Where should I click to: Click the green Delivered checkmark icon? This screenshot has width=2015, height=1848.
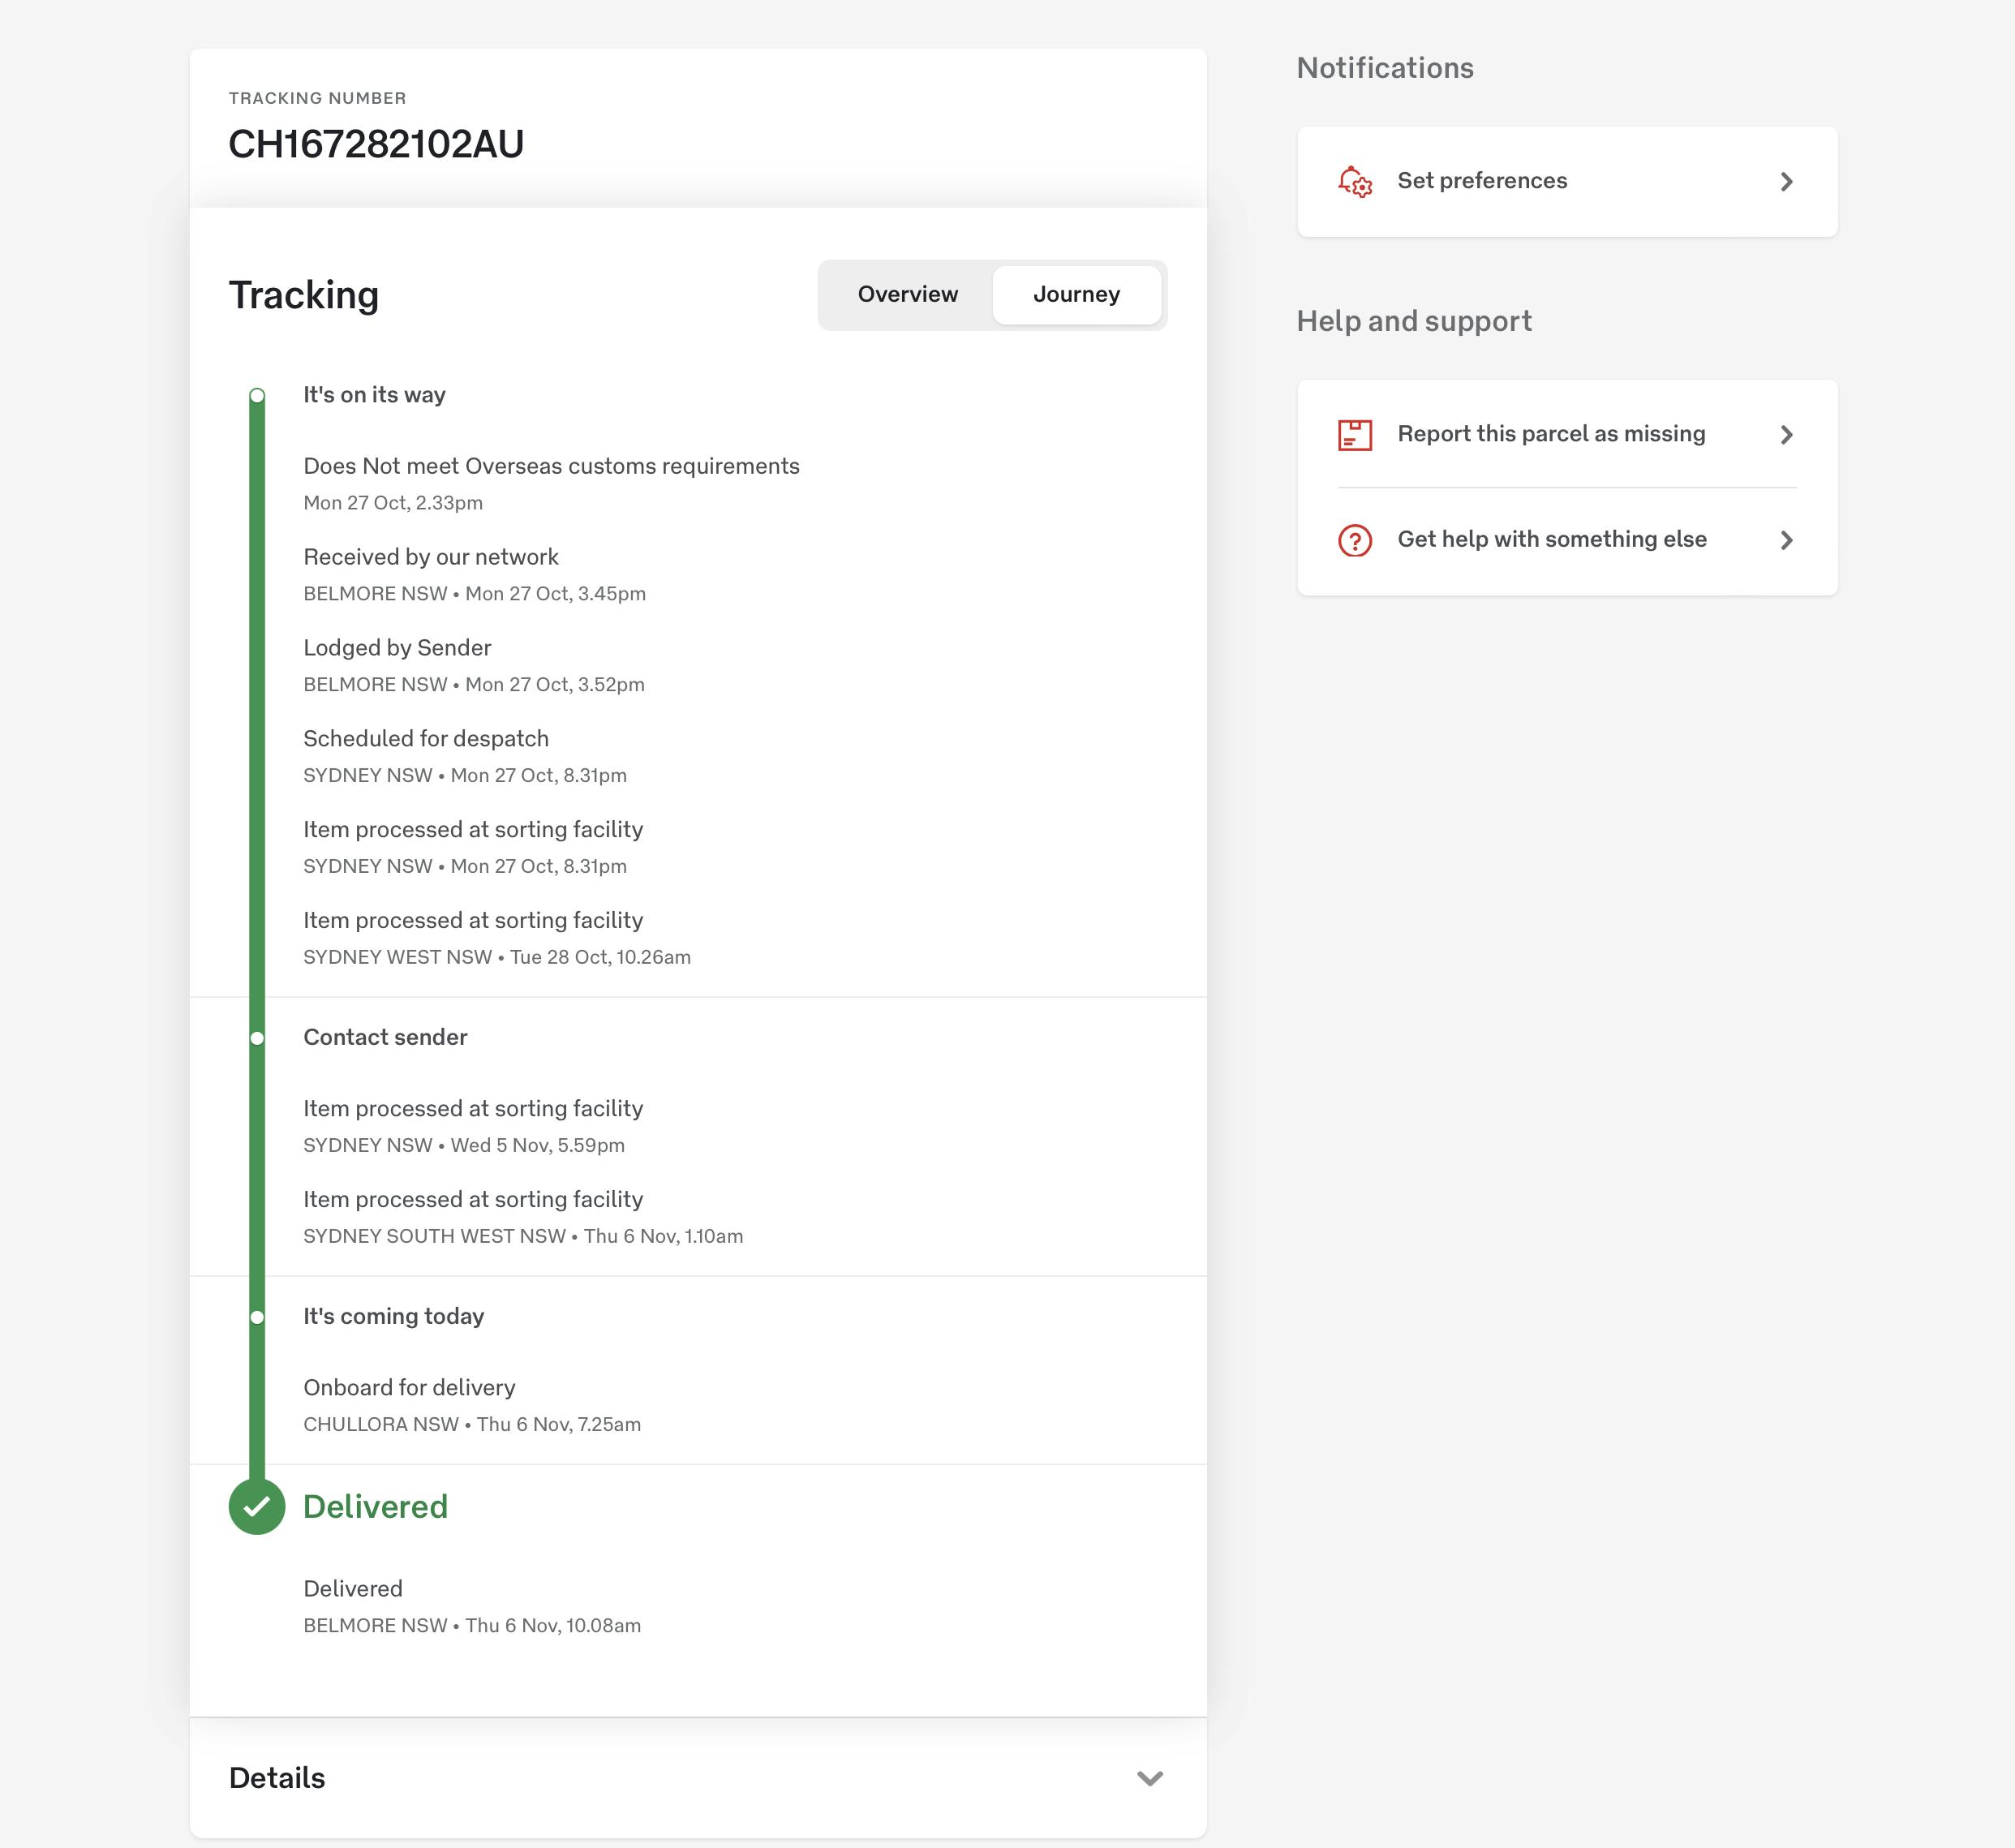pyautogui.click(x=257, y=1506)
